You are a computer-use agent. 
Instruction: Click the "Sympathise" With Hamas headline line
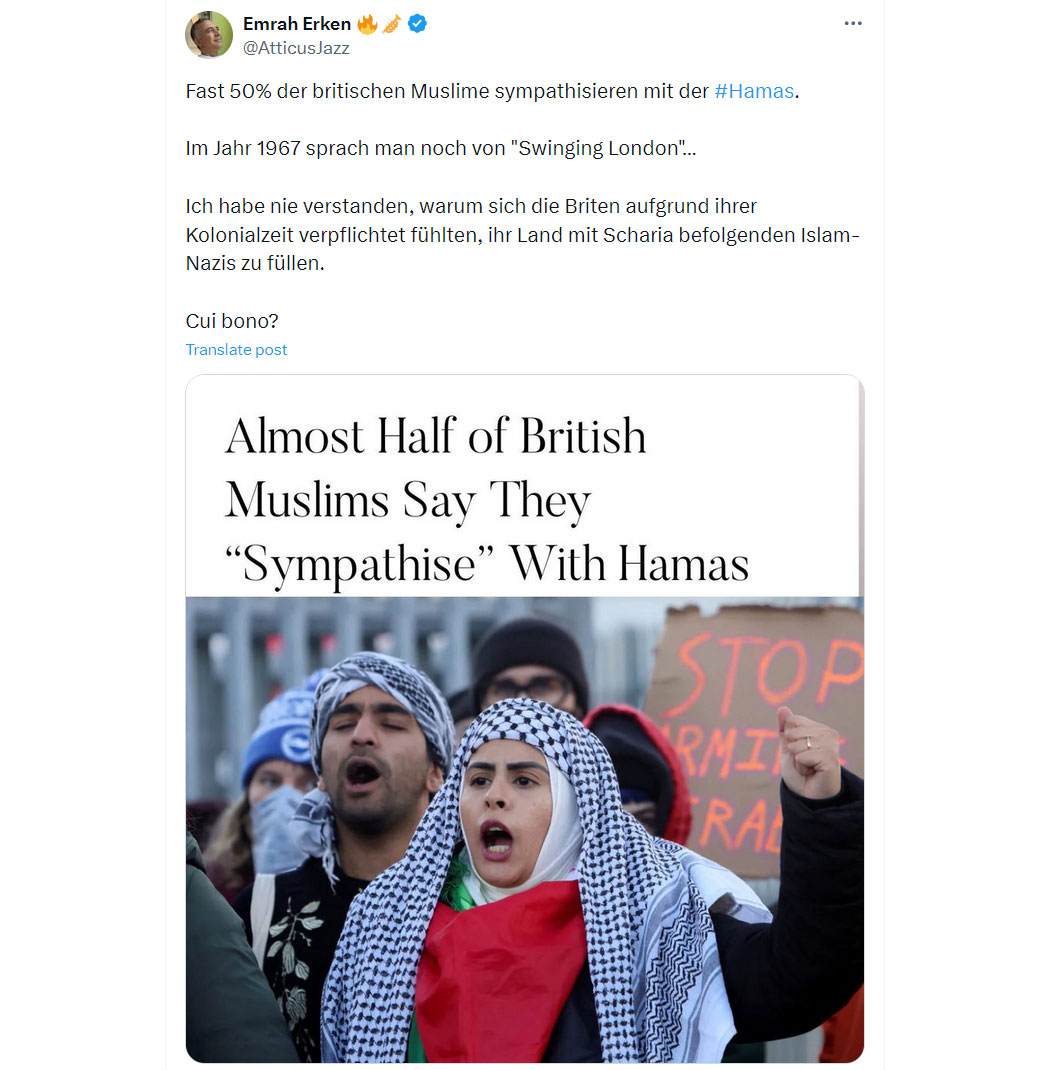486,564
